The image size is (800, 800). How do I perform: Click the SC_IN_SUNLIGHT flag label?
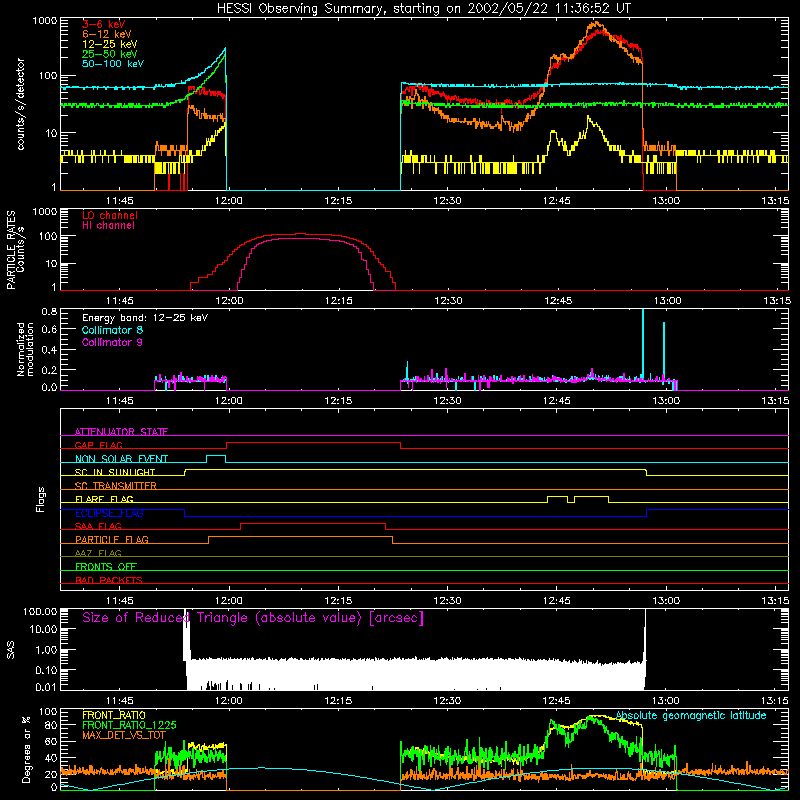pyautogui.click(x=115, y=472)
